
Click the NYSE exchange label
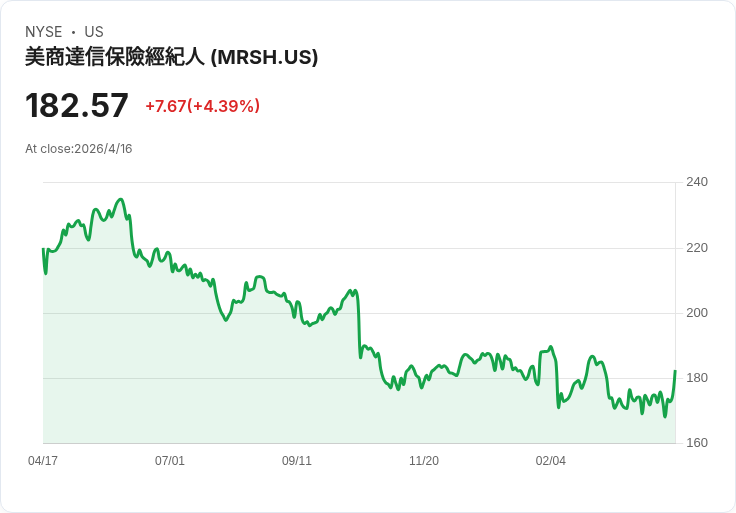coord(44,31)
